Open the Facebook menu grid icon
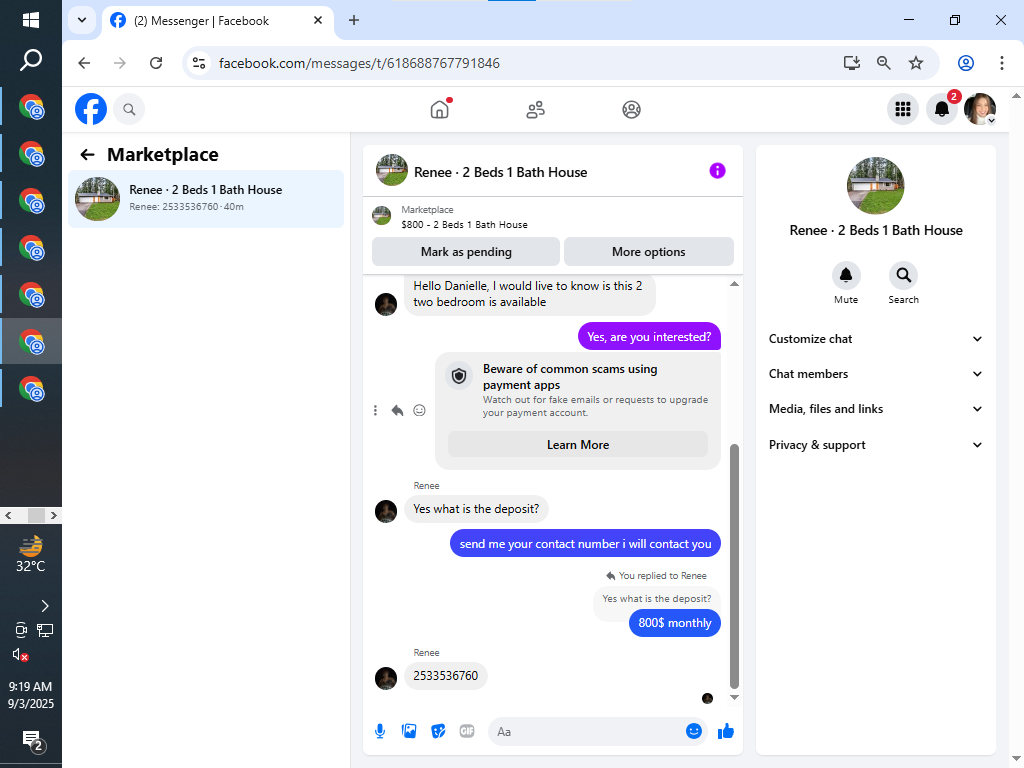The height and width of the screenshot is (768, 1024). (x=903, y=109)
